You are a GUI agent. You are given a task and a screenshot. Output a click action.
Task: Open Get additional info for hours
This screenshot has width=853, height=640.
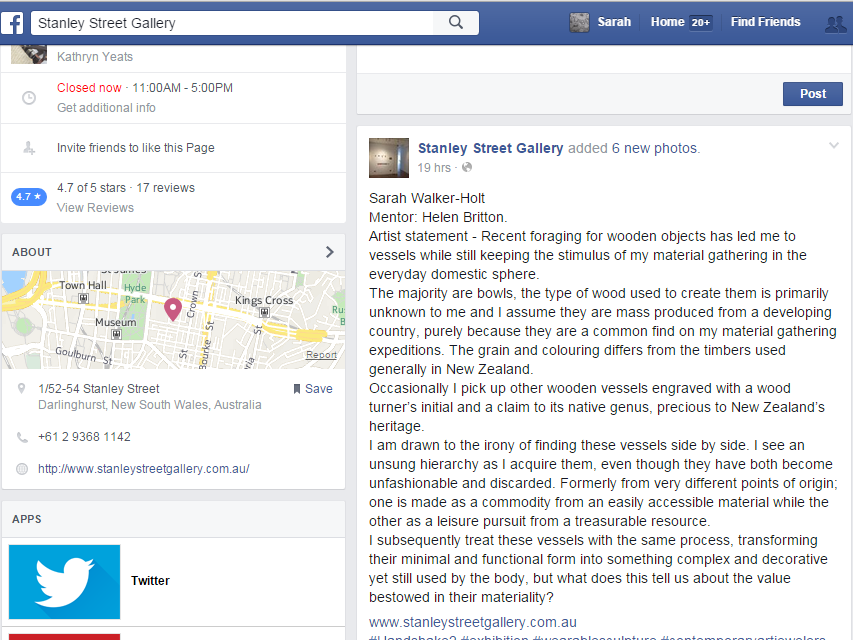(x=106, y=108)
